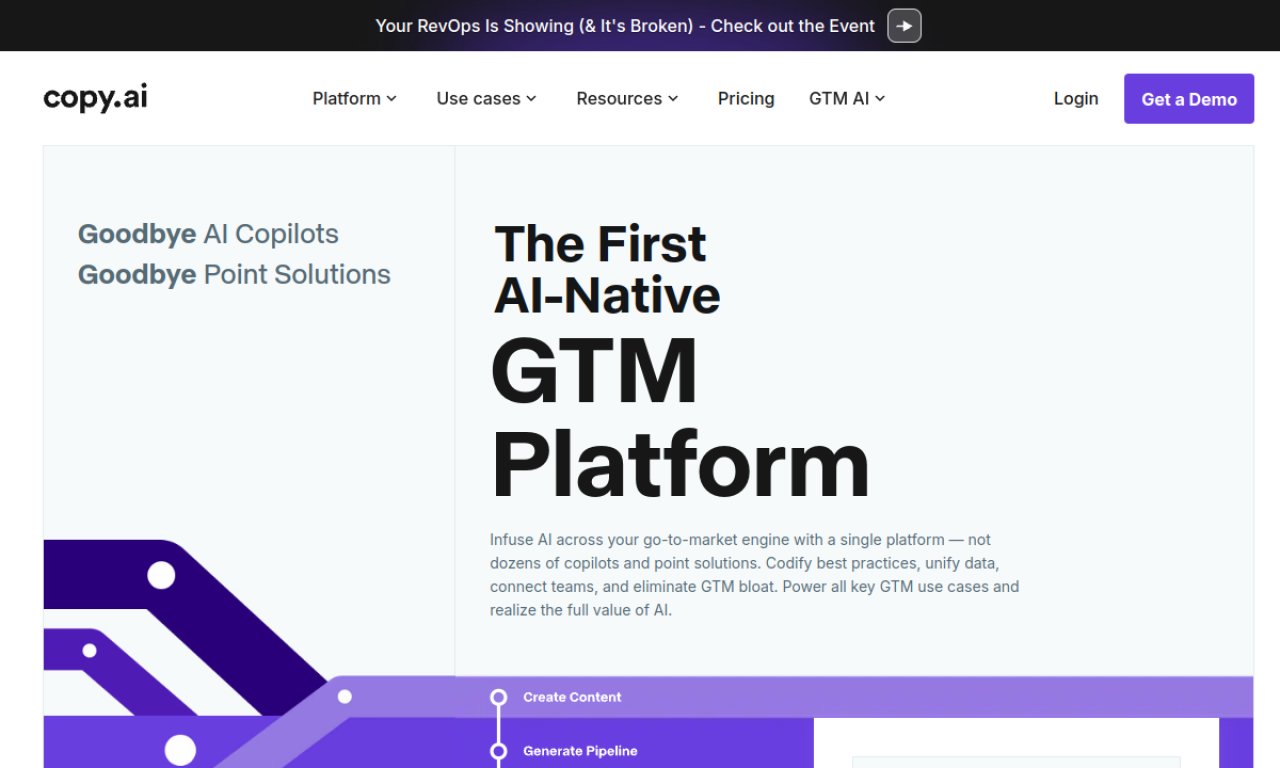The height and width of the screenshot is (768, 1280).
Task: Expand the Platform dropdown menu
Action: tap(354, 98)
